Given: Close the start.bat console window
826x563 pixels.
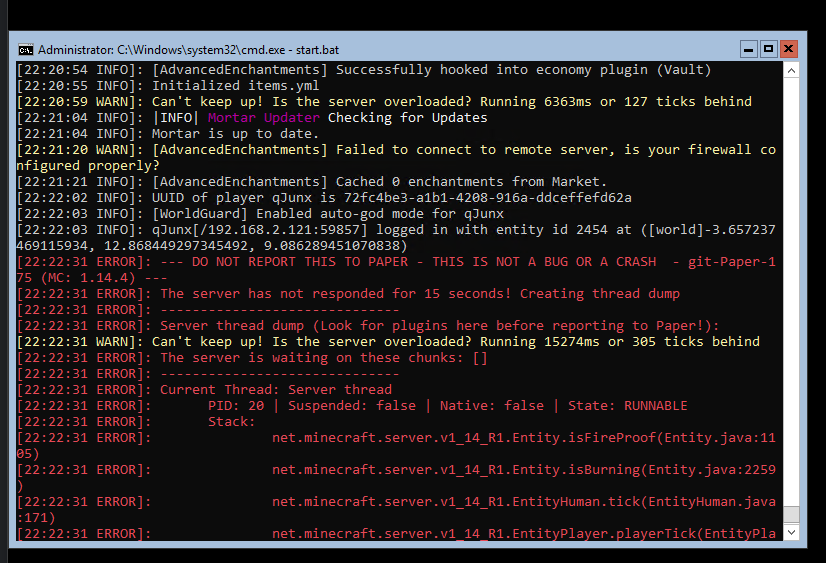Looking at the screenshot, I should click(x=789, y=49).
